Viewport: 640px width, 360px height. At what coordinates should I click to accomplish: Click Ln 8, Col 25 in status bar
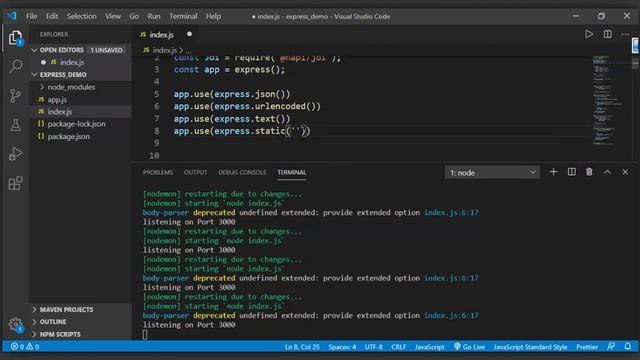point(302,347)
